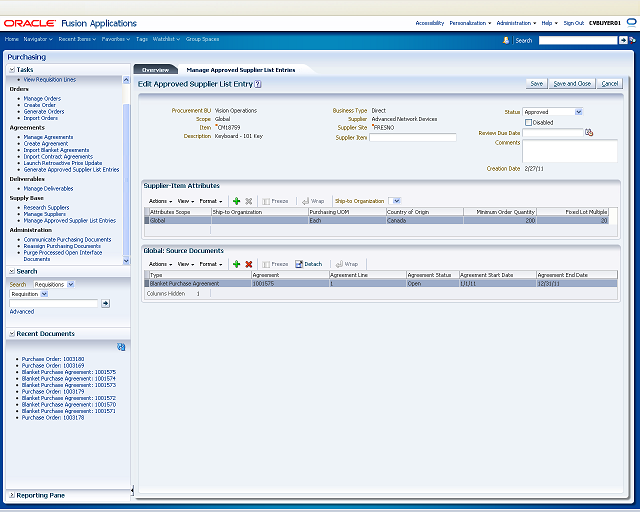Click the delete icon in Supplier-Item Attributes
Screen dimensions: 640x512
[x=248, y=201]
